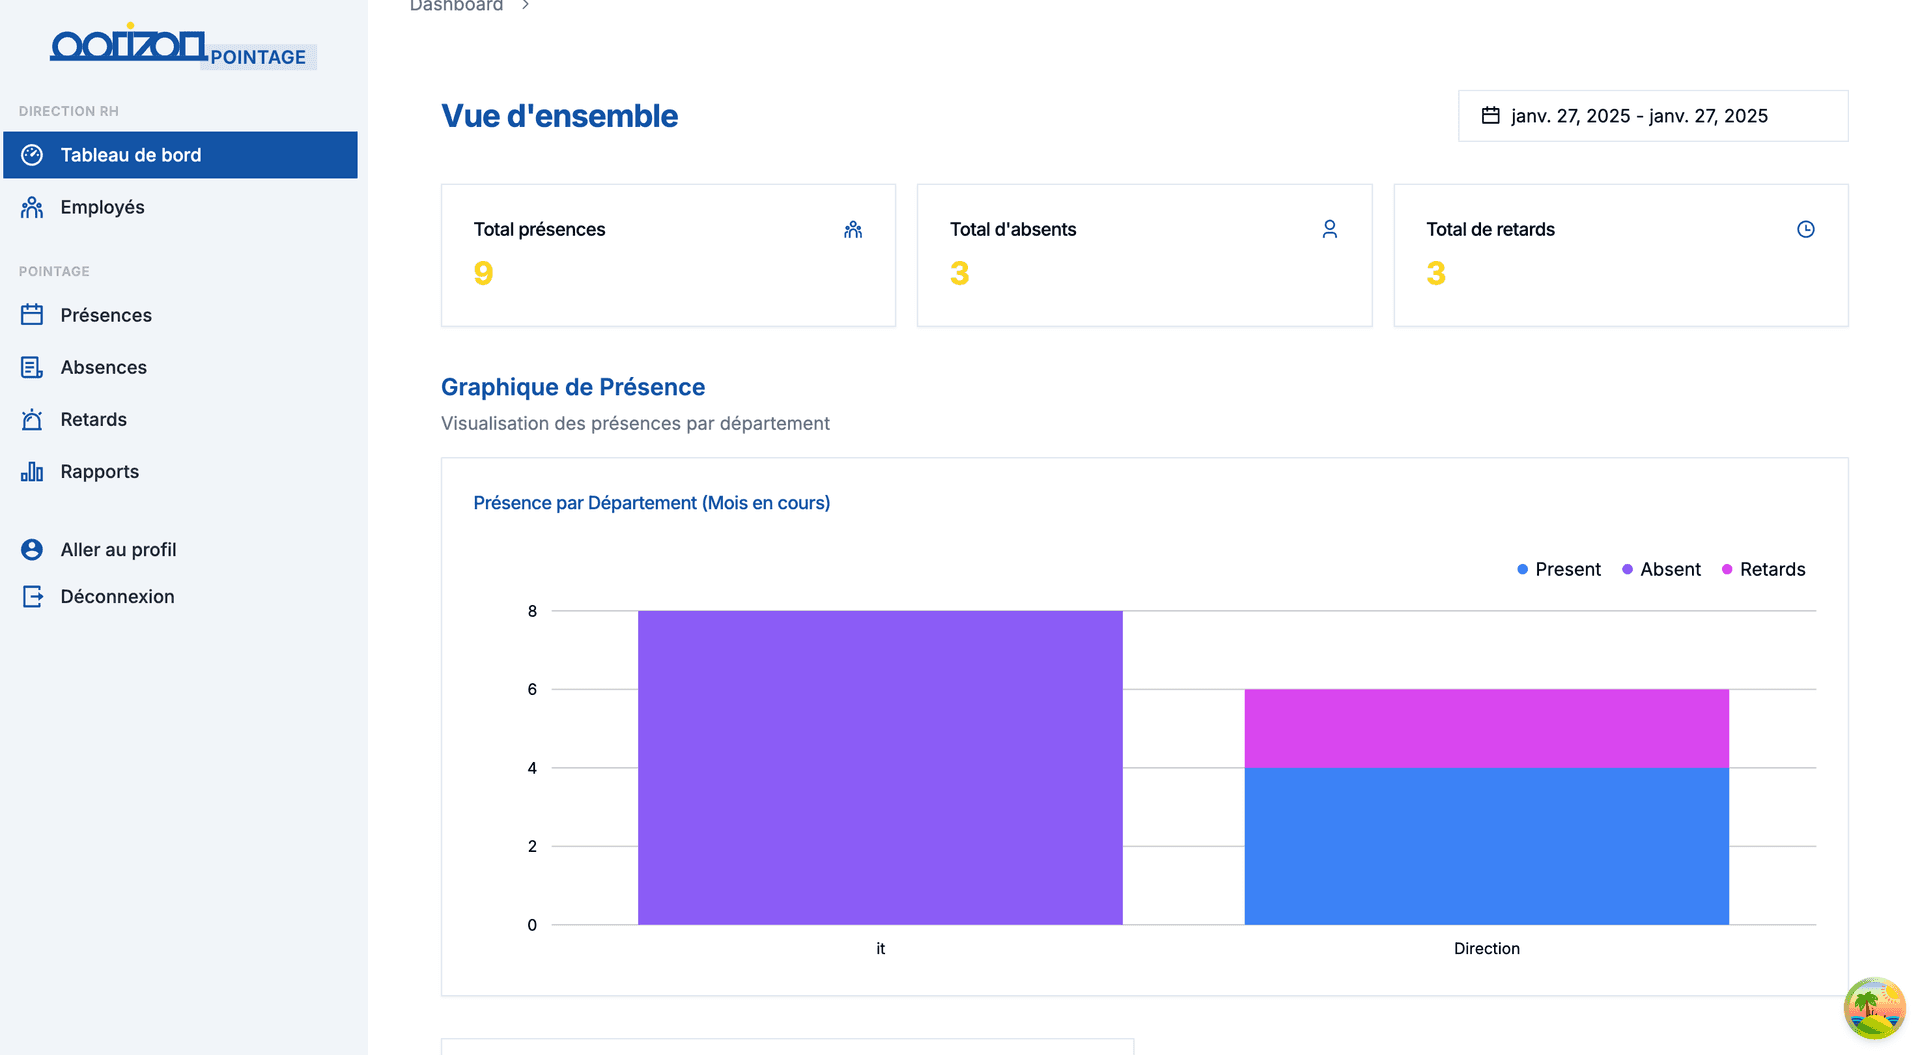Select the Tableau de bord clock icon
The image size is (1920, 1055).
tap(33, 155)
